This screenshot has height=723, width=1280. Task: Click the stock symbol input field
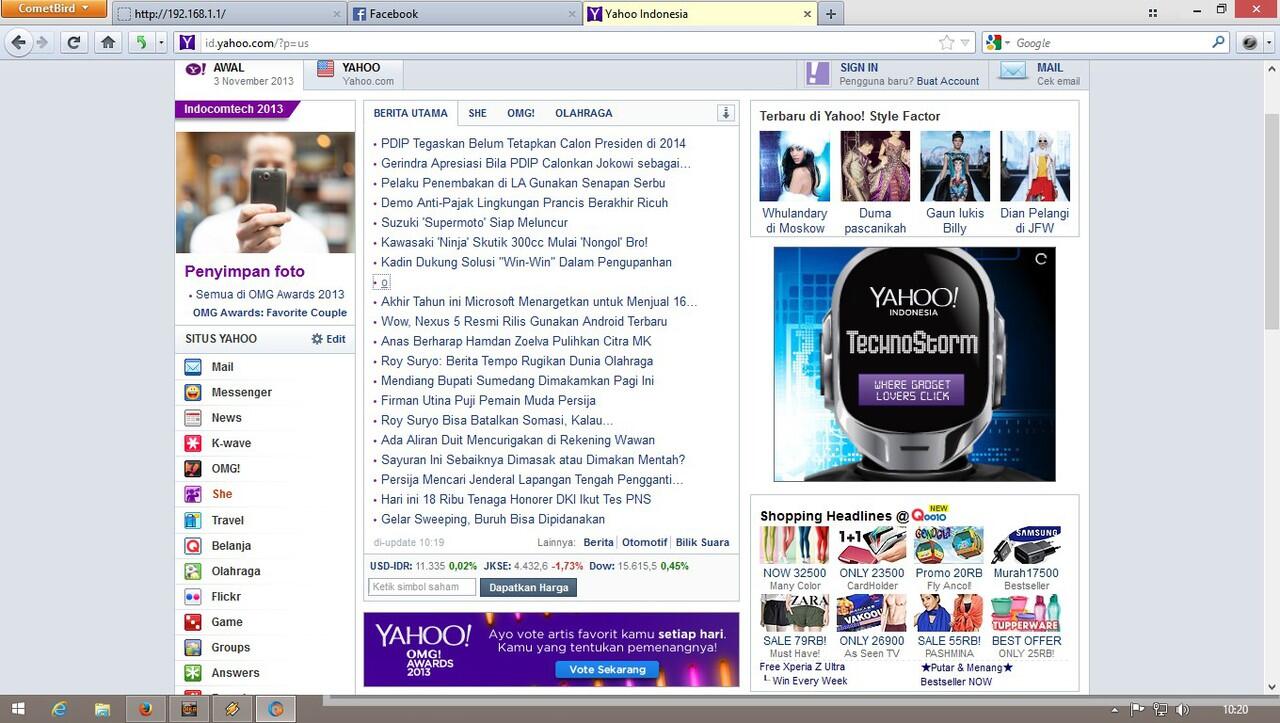tap(421, 587)
